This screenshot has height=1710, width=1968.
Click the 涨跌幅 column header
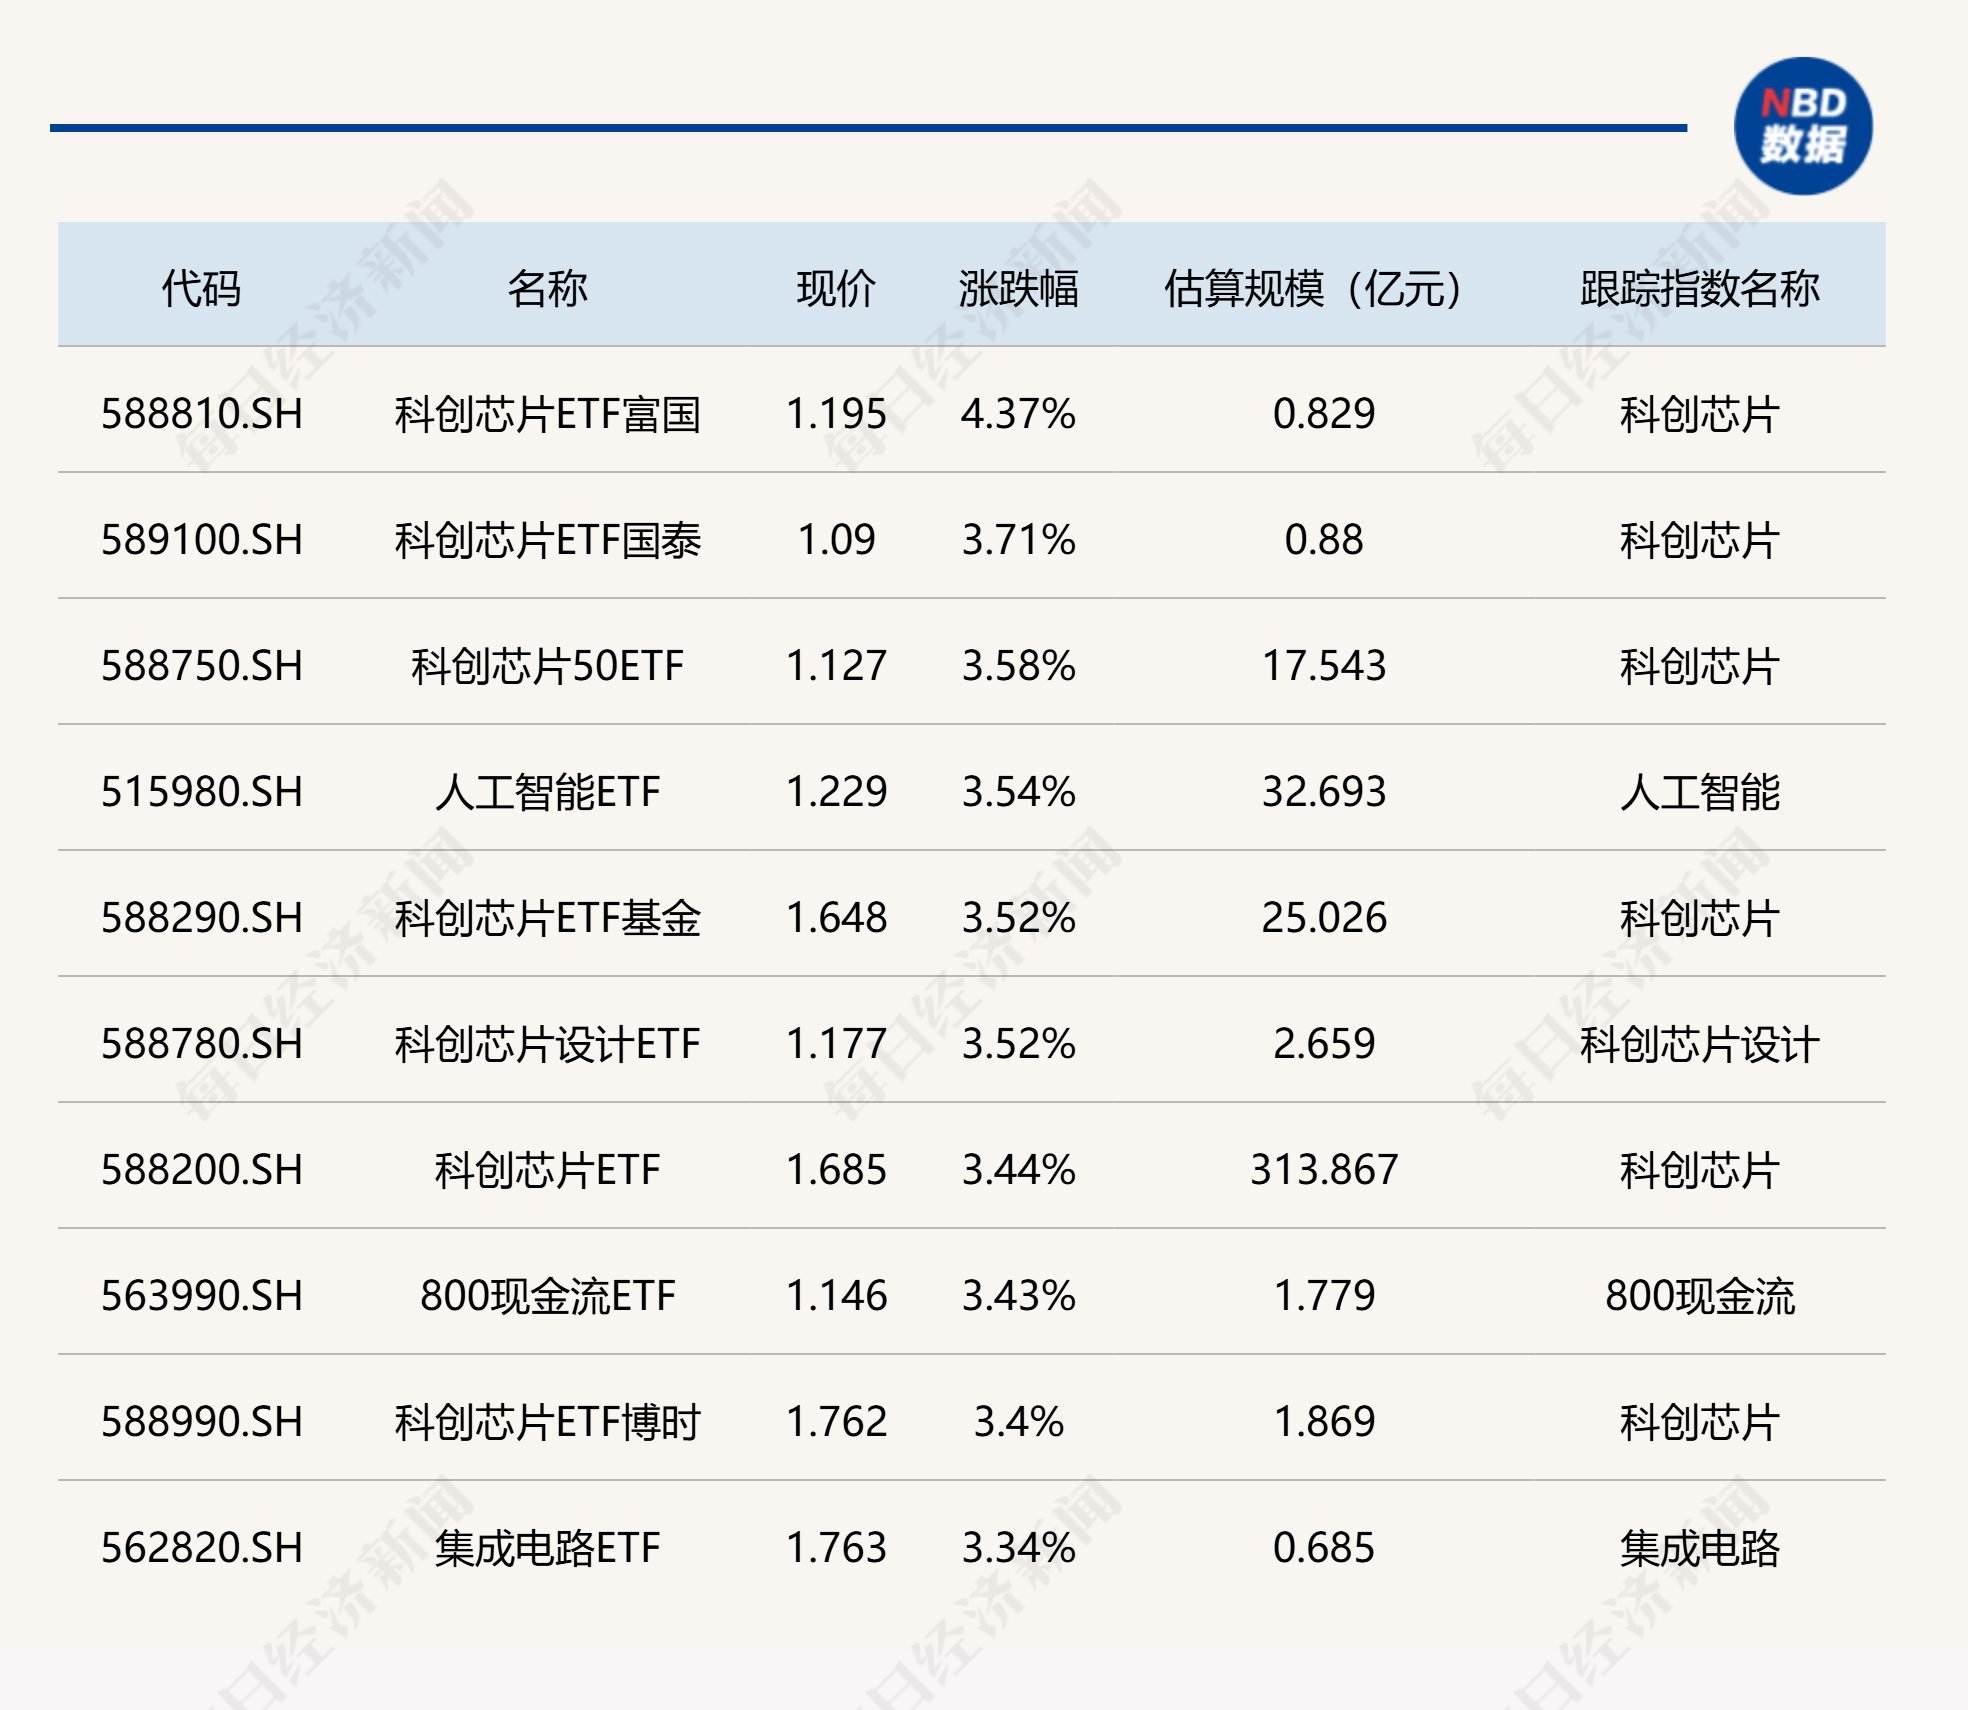point(1018,288)
